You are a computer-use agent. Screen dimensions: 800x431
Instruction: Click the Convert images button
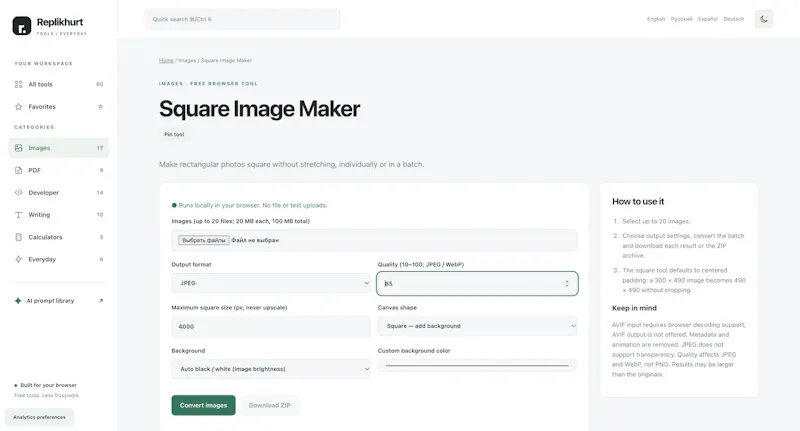click(x=204, y=405)
